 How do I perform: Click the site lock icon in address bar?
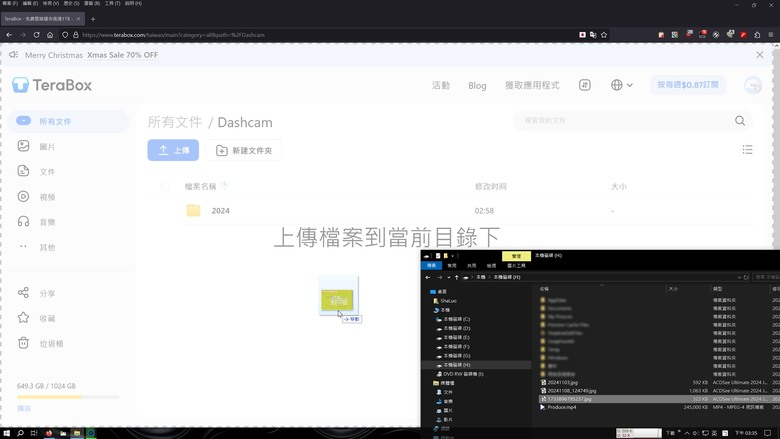coord(76,35)
